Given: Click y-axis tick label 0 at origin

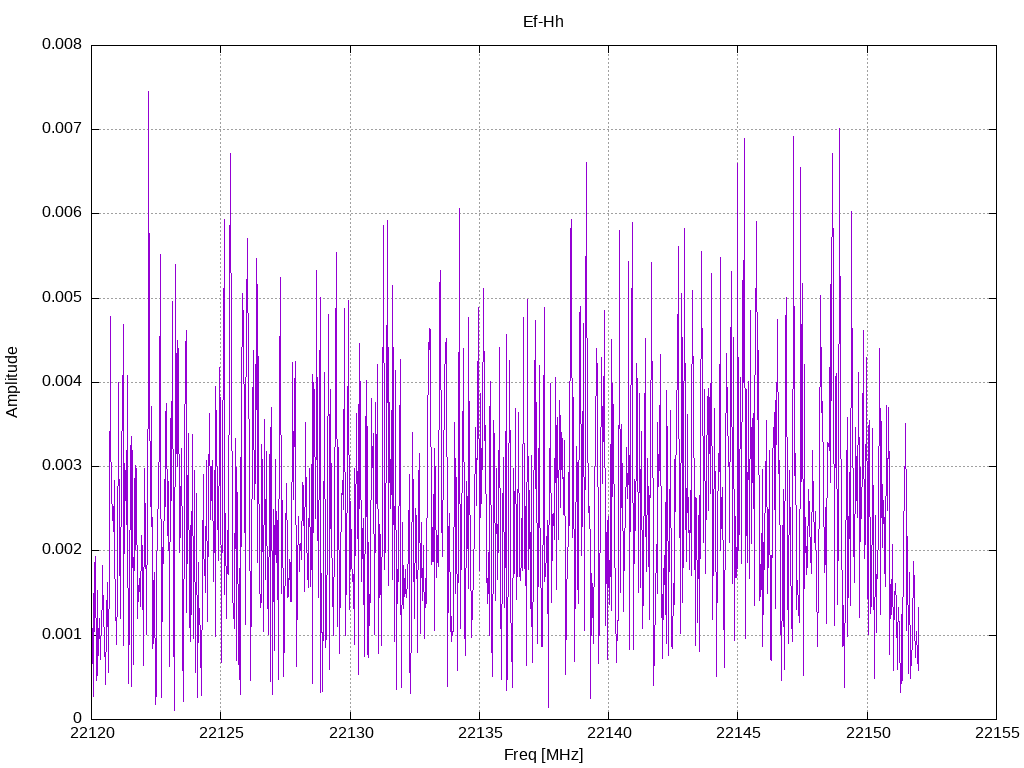Looking at the screenshot, I should (78, 718).
